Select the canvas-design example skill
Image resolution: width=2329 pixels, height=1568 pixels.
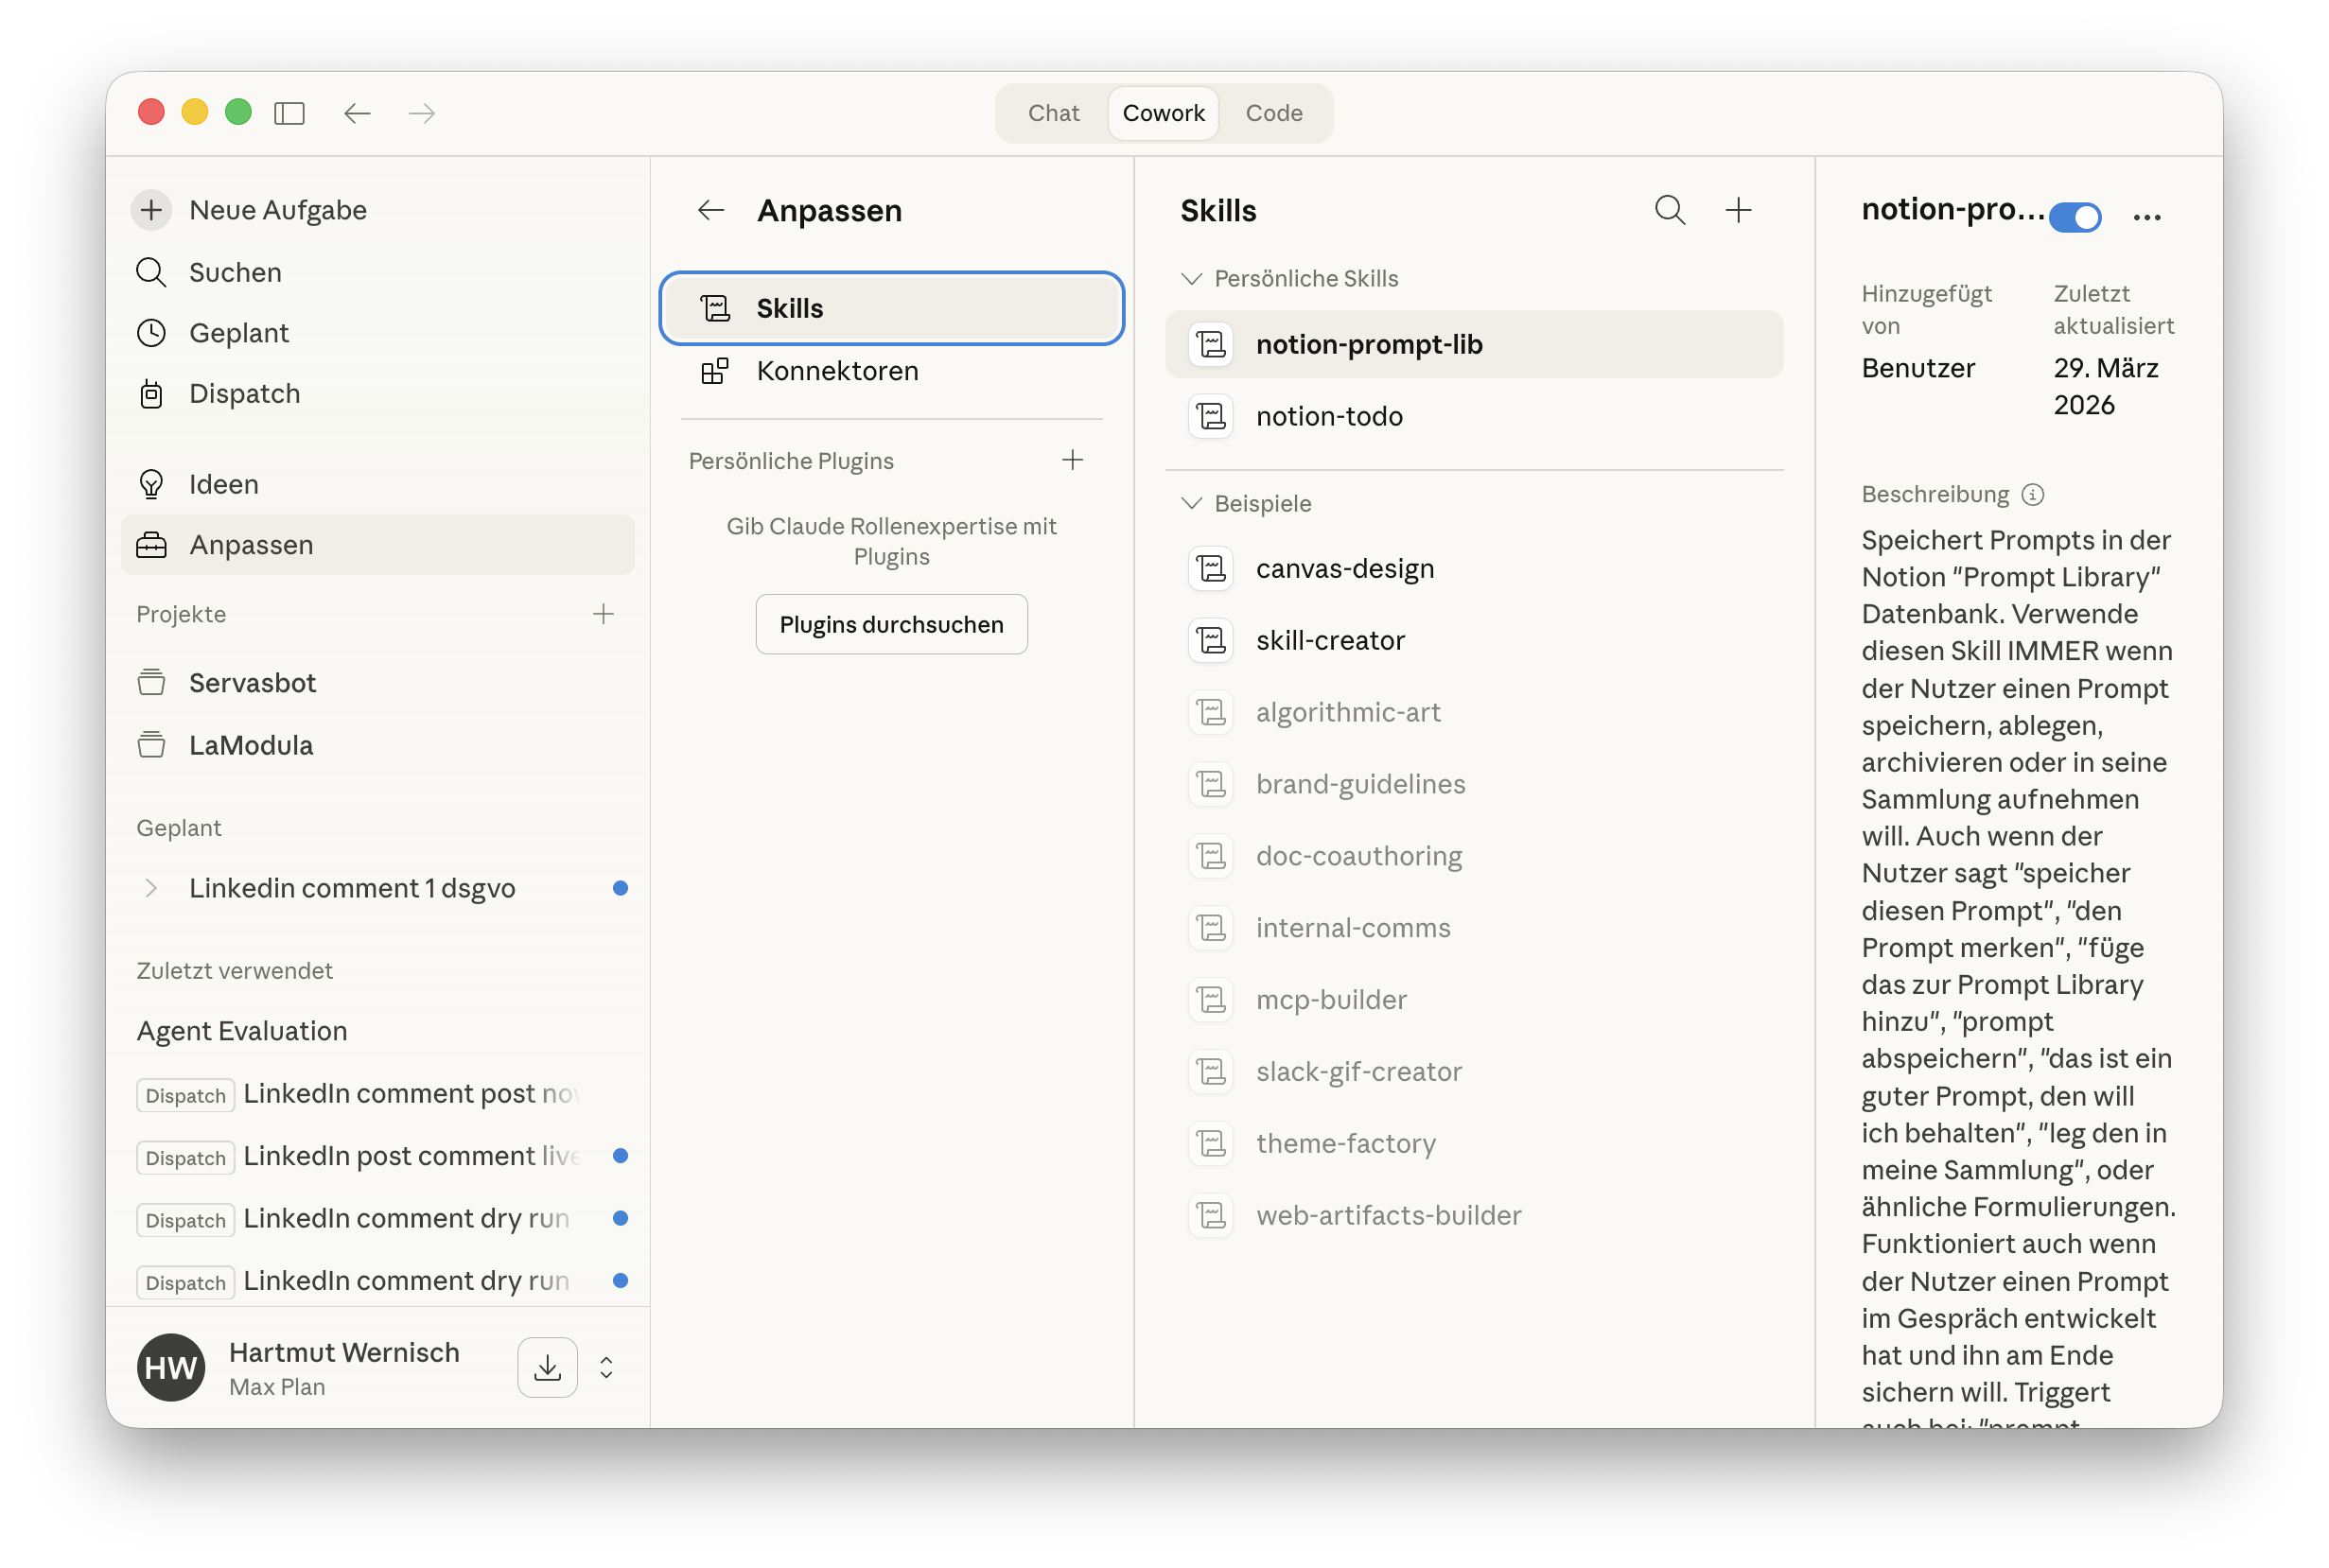pos(1344,568)
